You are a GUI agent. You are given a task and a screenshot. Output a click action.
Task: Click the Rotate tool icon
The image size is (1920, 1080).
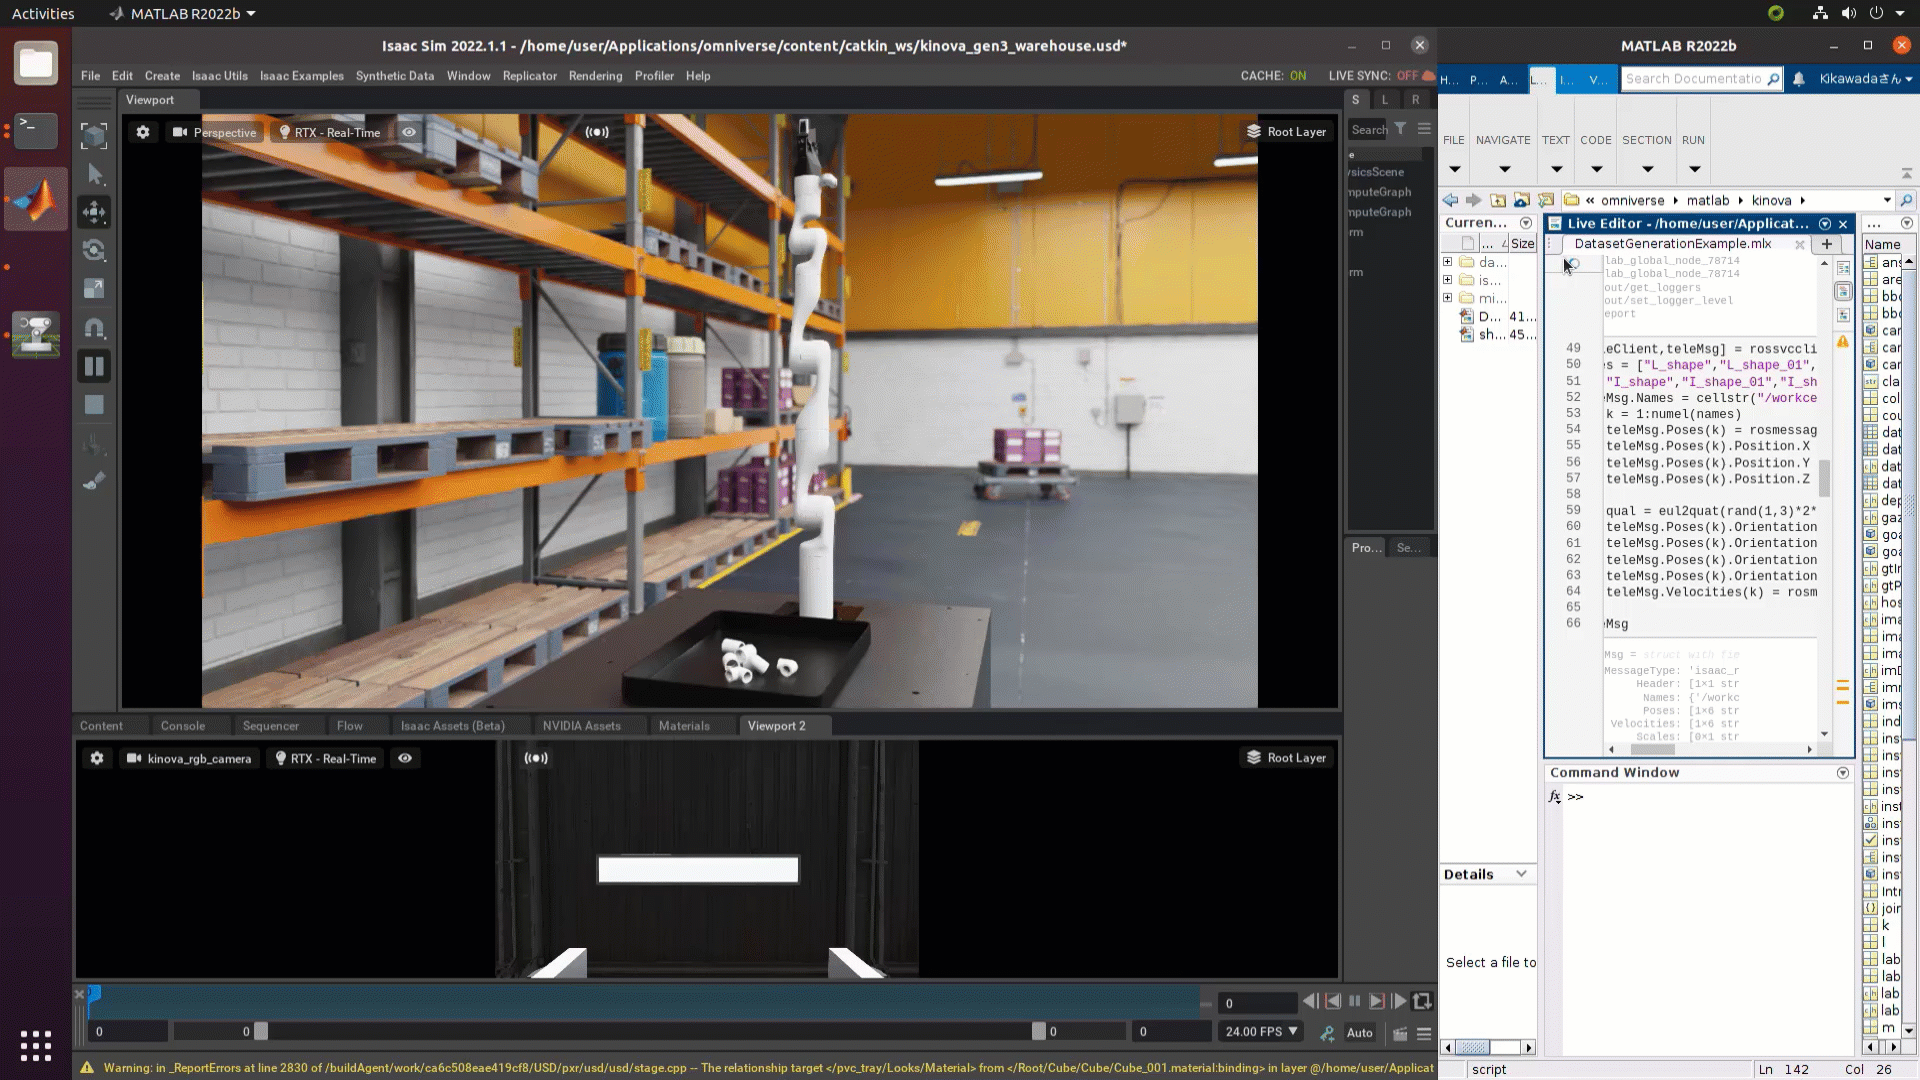pyautogui.click(x=94, y=250)
